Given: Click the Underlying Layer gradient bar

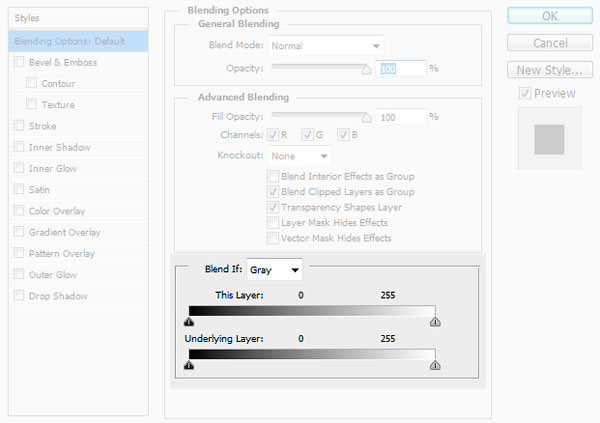Looking at the screenshot, I should [312, 354].
